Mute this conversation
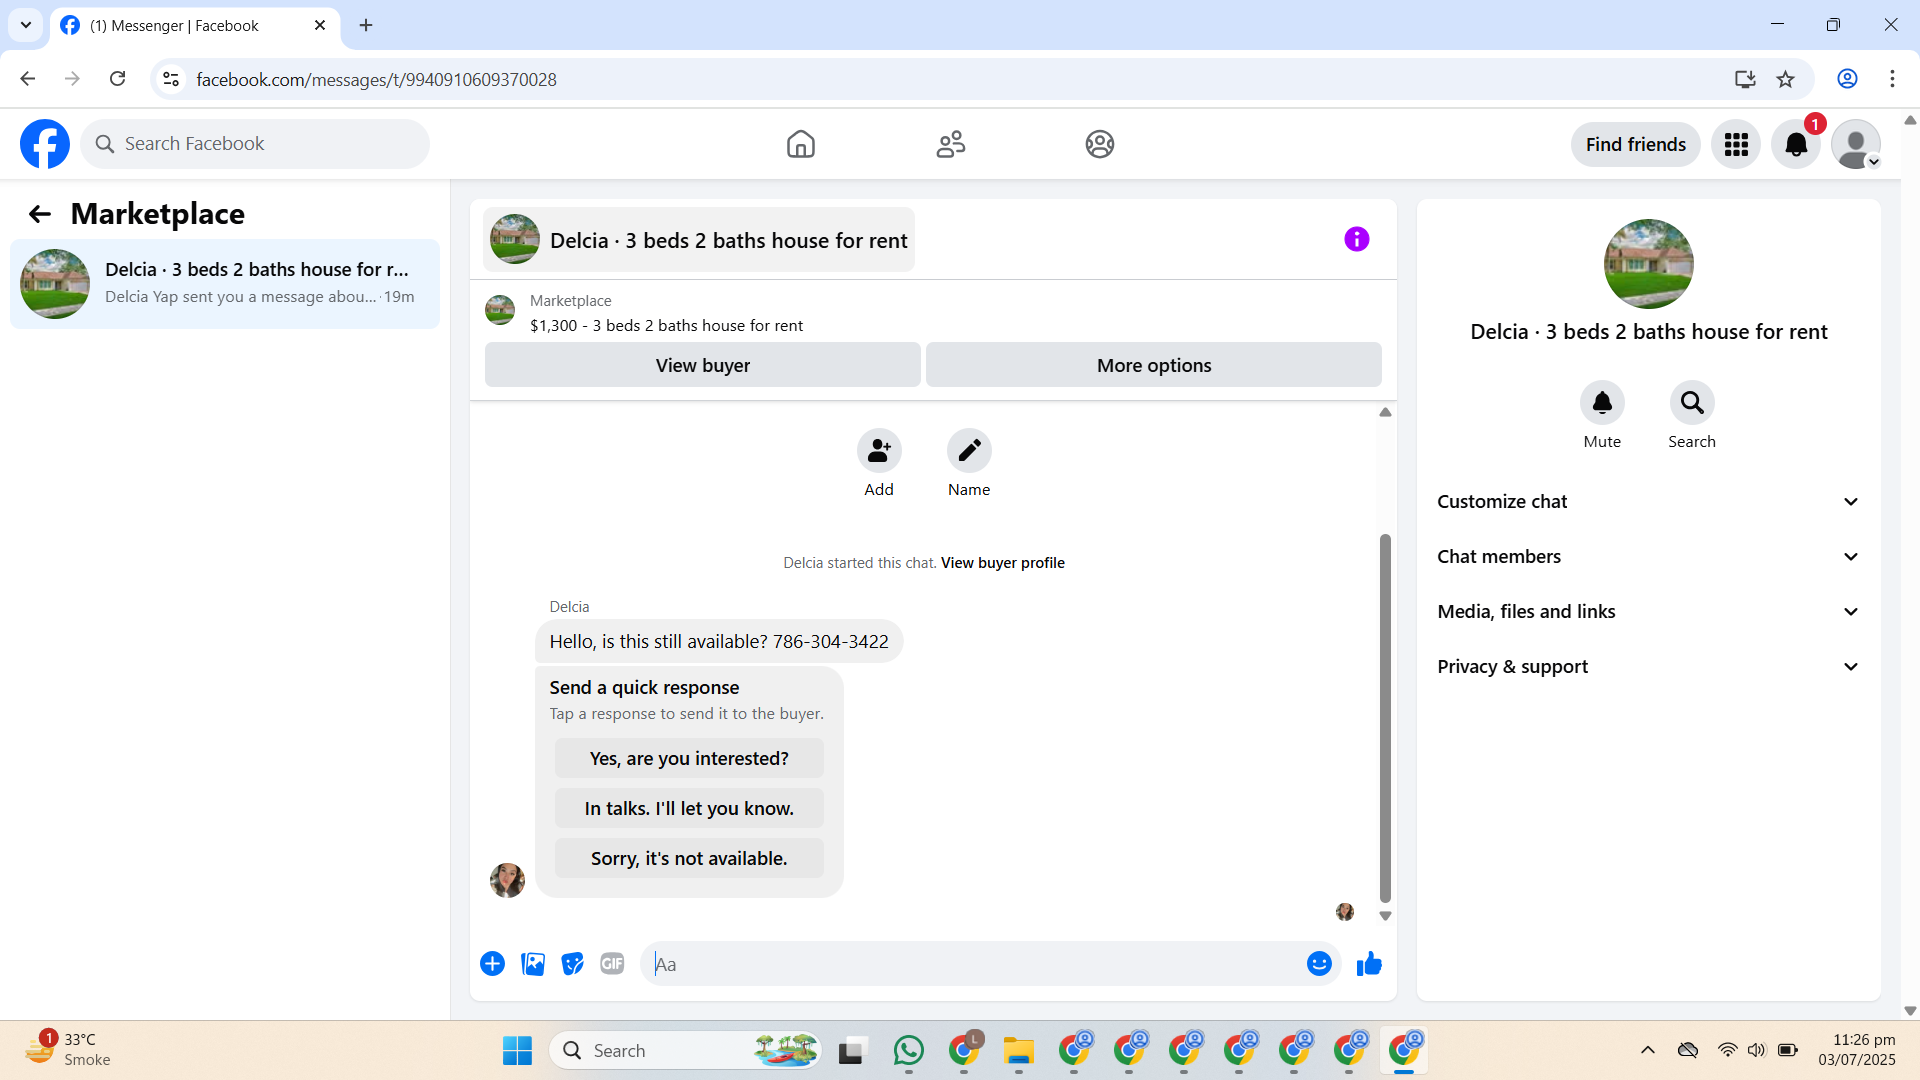 click(x=1602, y=403)
